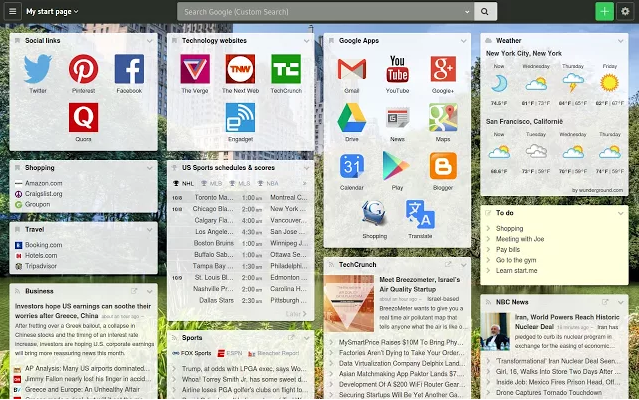The image size is (639, 400).
Task: Click the Engadget website icon
Action: (240, 118)
